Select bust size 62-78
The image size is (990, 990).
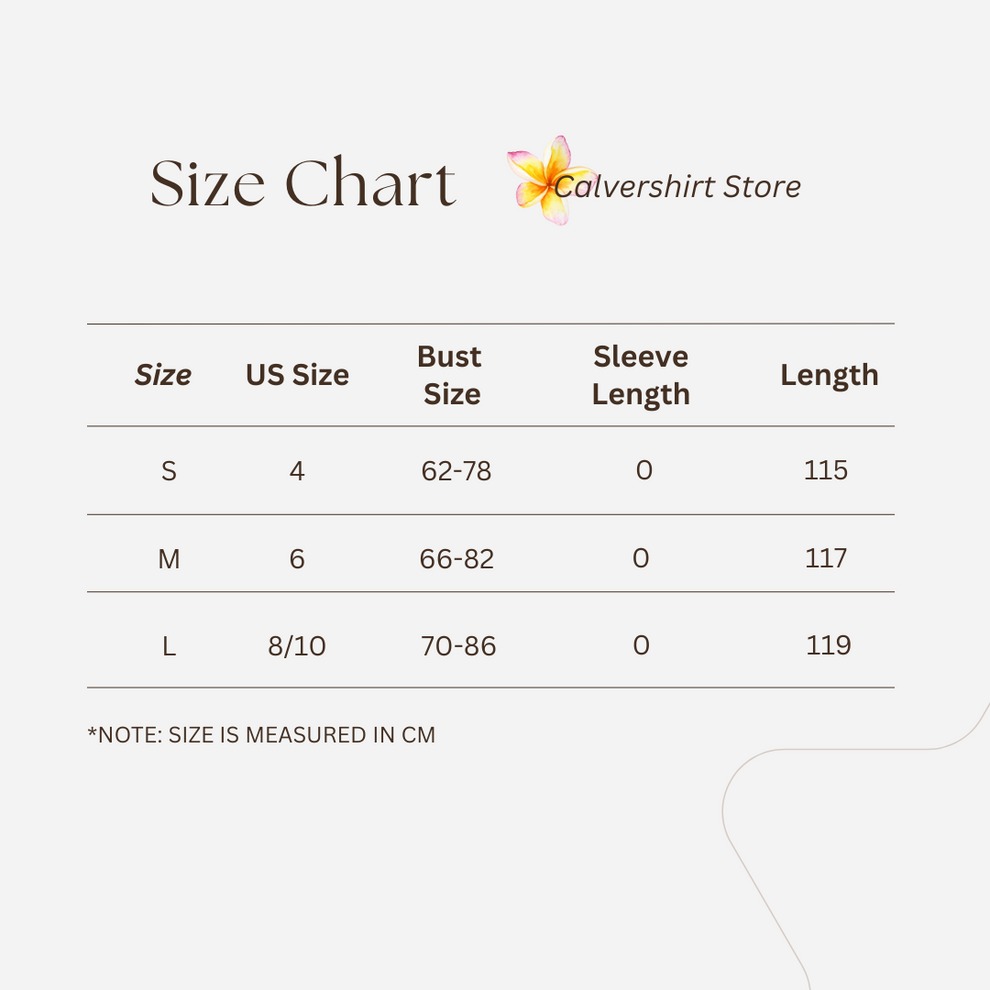(456, 471)
